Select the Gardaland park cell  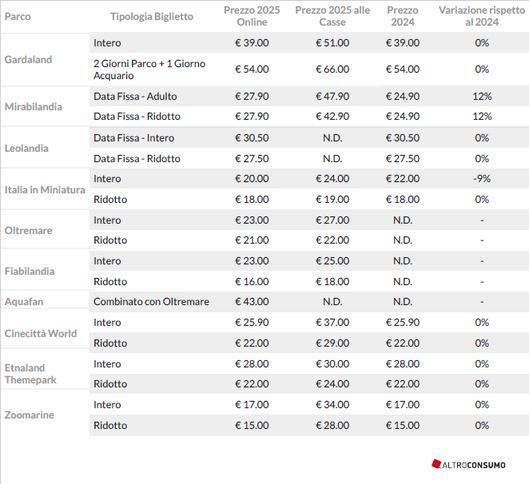pyautogui.click(x=28, y=60)
